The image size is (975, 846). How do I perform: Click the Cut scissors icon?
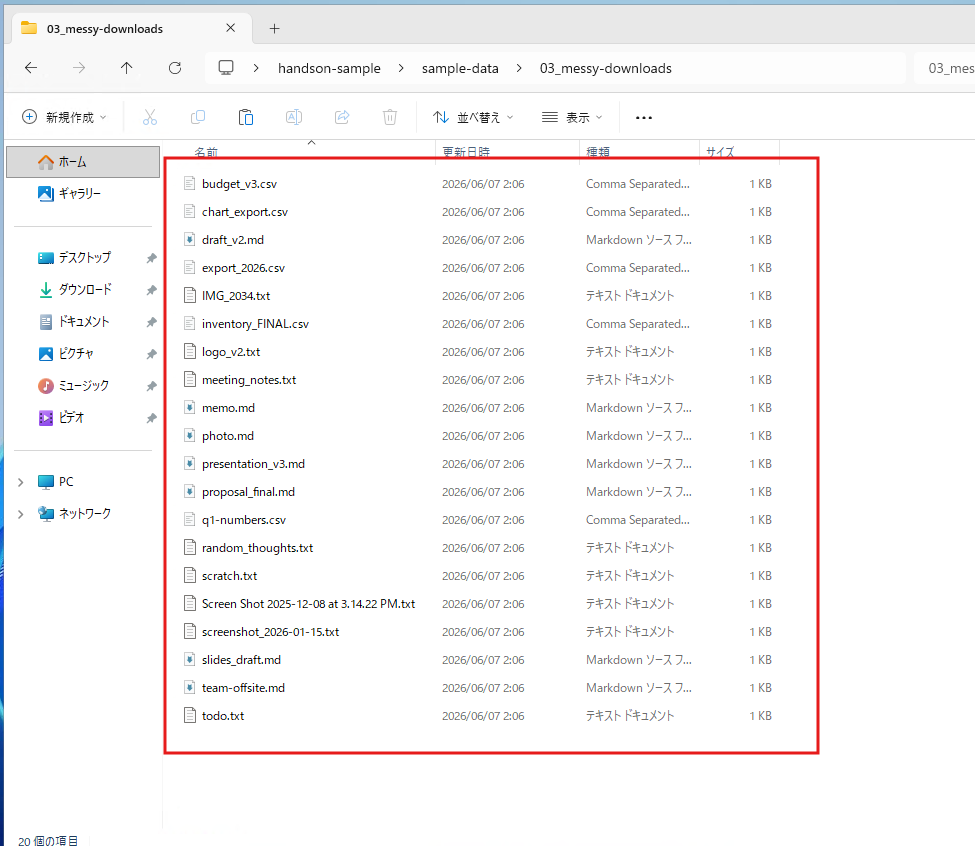(x=150, y=117)
